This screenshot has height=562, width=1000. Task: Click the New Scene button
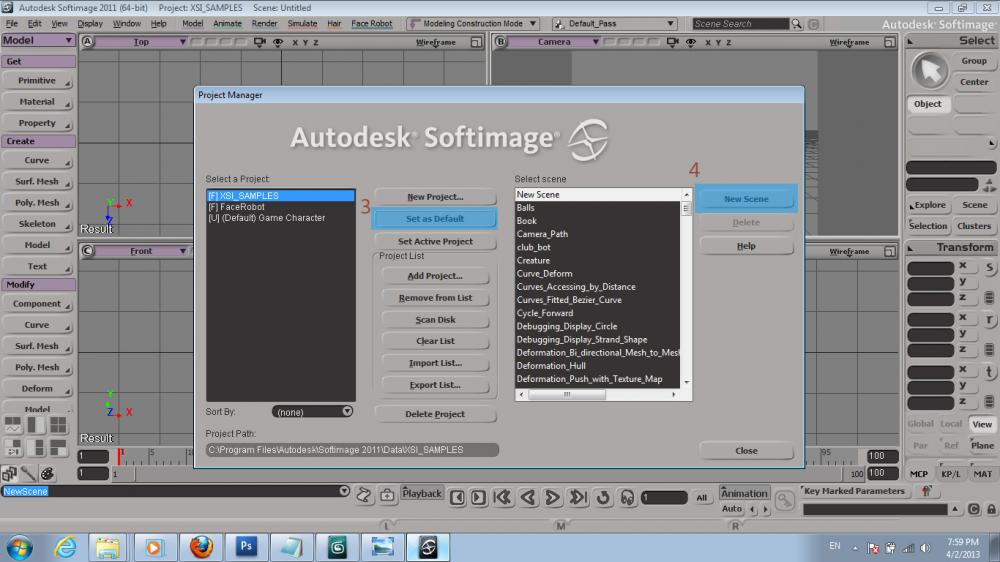point(746,199)
